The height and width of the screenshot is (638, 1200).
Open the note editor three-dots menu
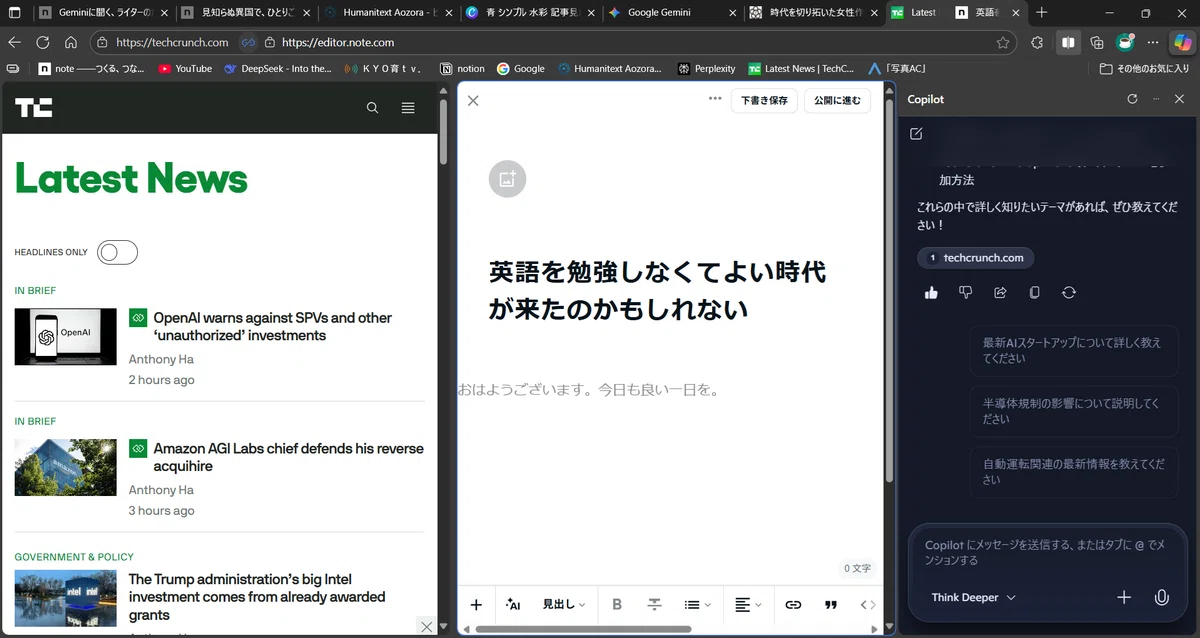click(715, 99)
